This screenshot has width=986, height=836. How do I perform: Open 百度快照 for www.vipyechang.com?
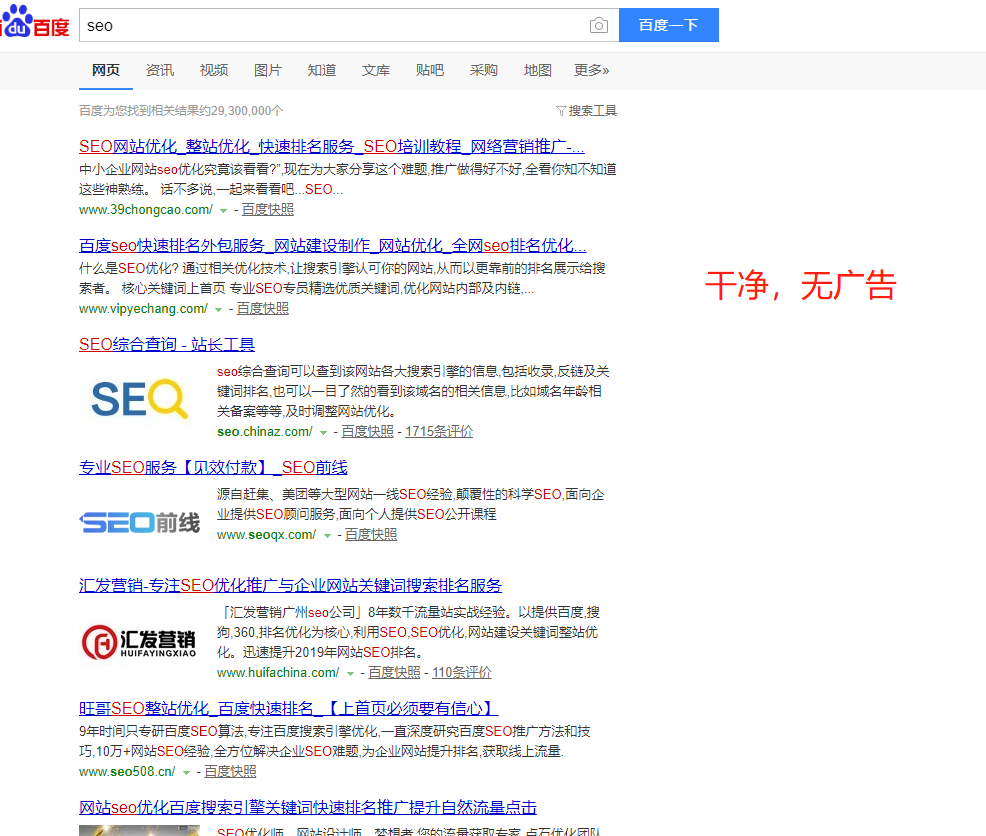(263, 308)
